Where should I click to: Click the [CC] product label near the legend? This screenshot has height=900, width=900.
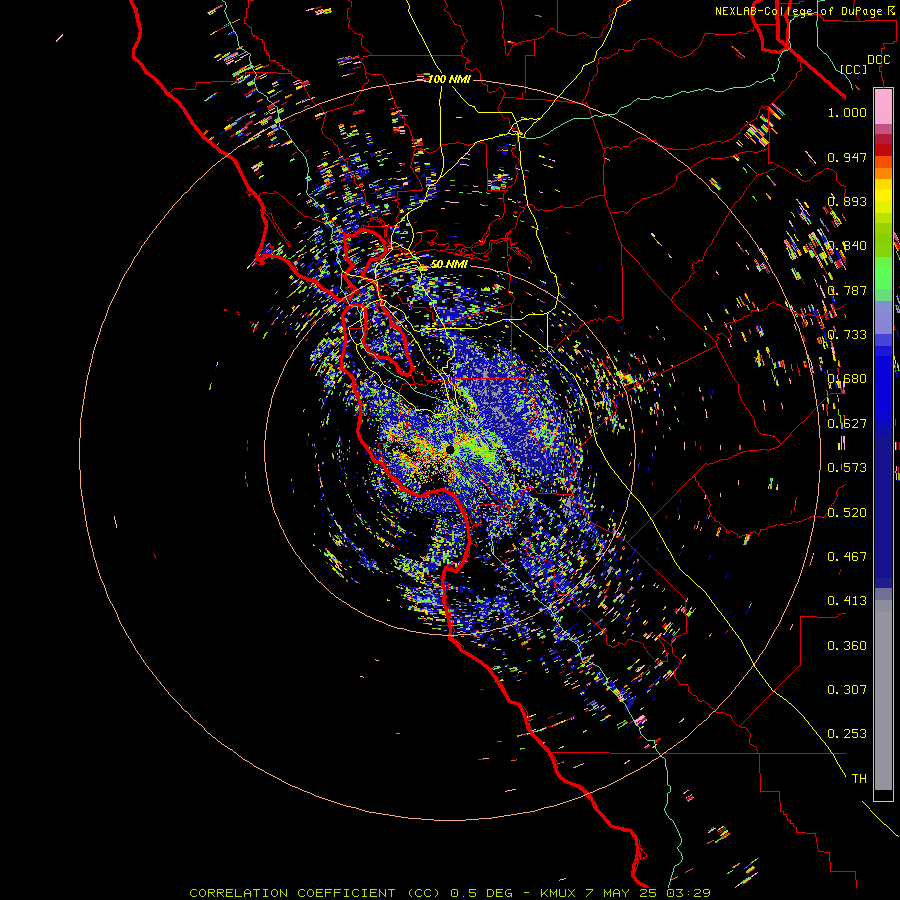(x=853, y=69)
